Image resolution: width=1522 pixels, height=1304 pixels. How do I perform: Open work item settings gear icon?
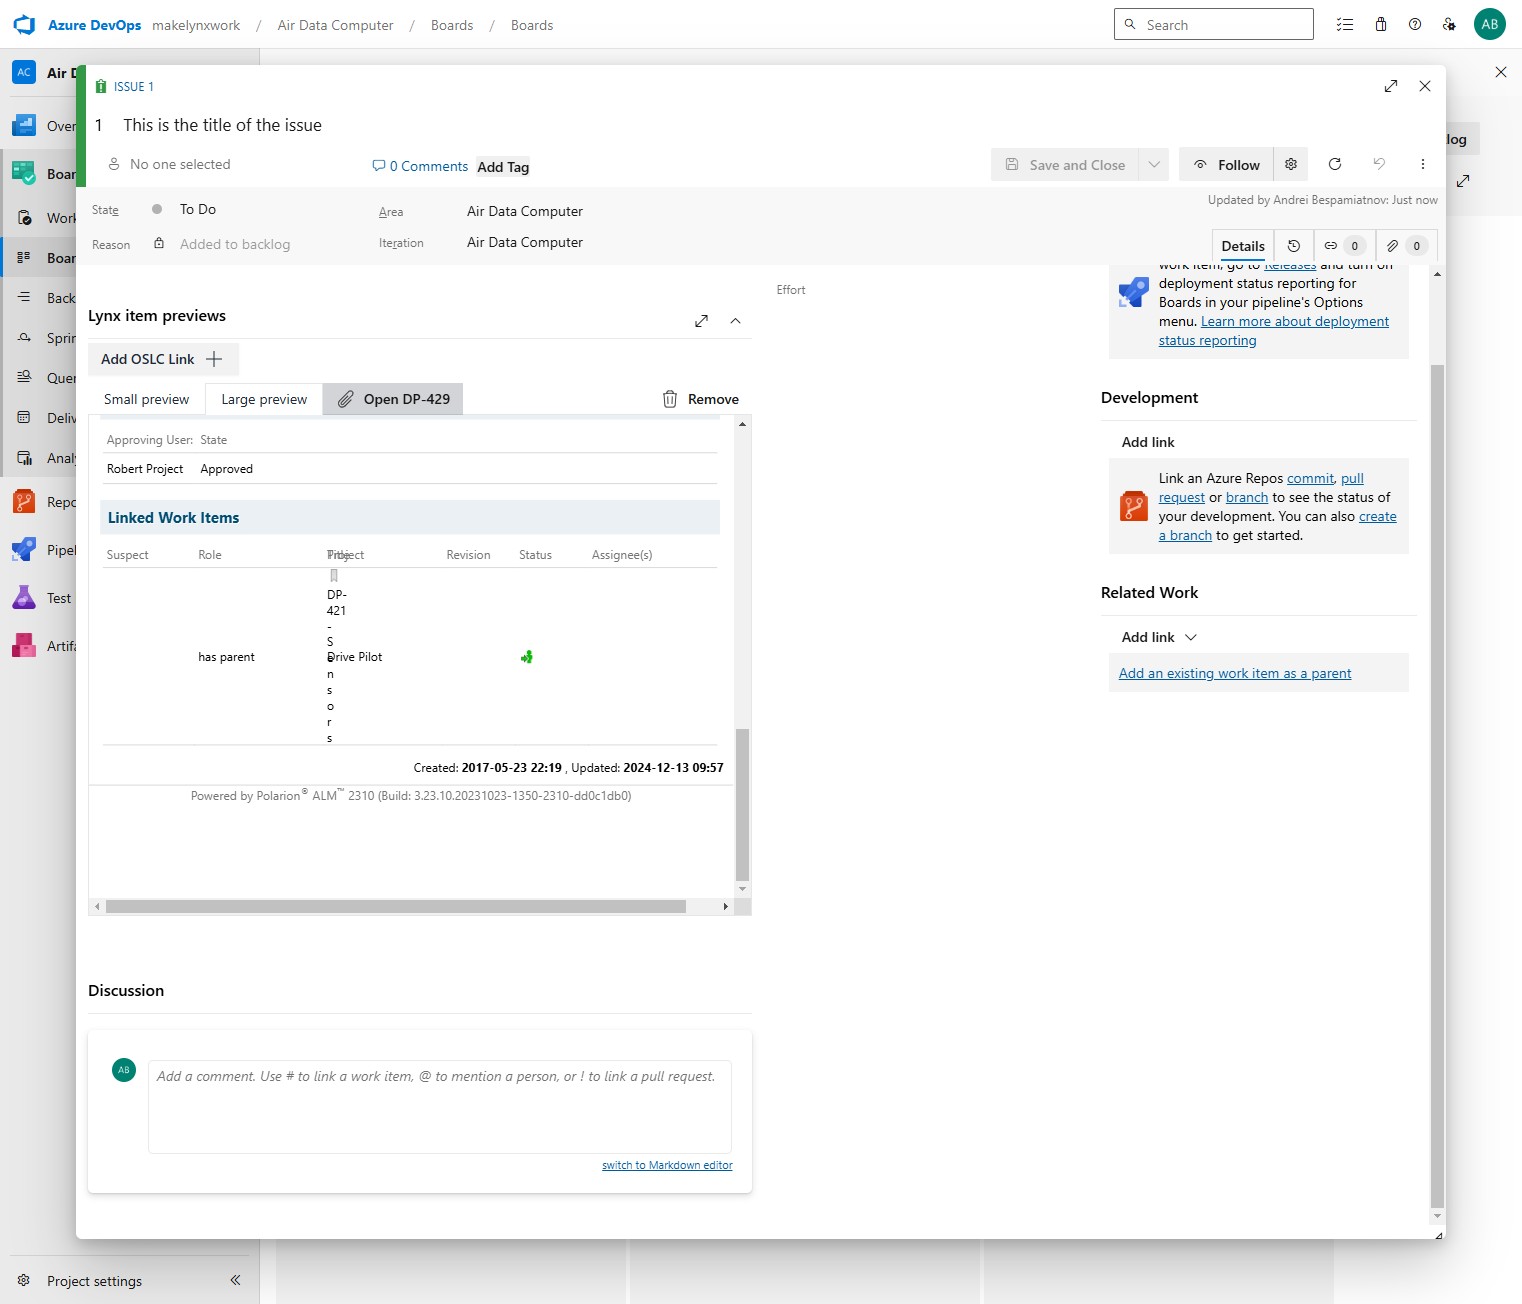[1291, 165]
